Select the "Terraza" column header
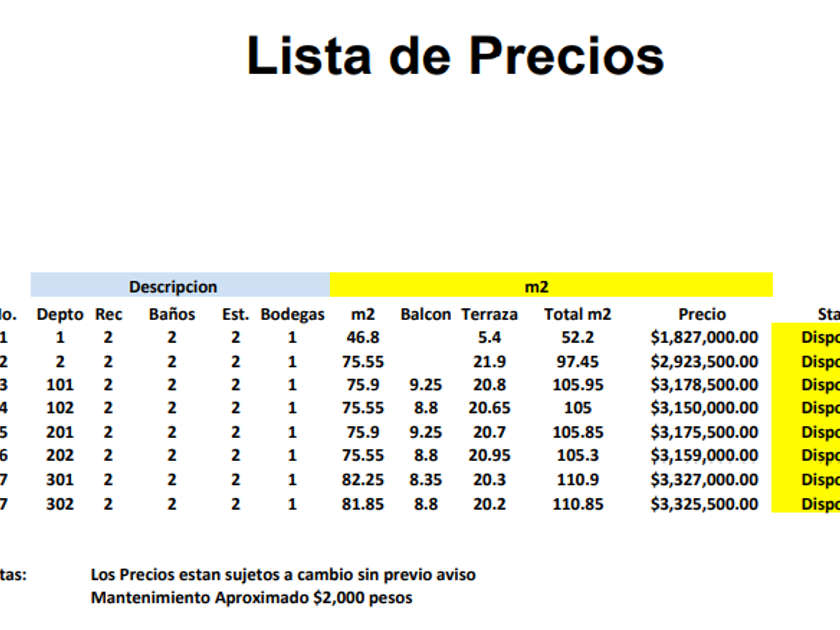 (x=490, y=314)
